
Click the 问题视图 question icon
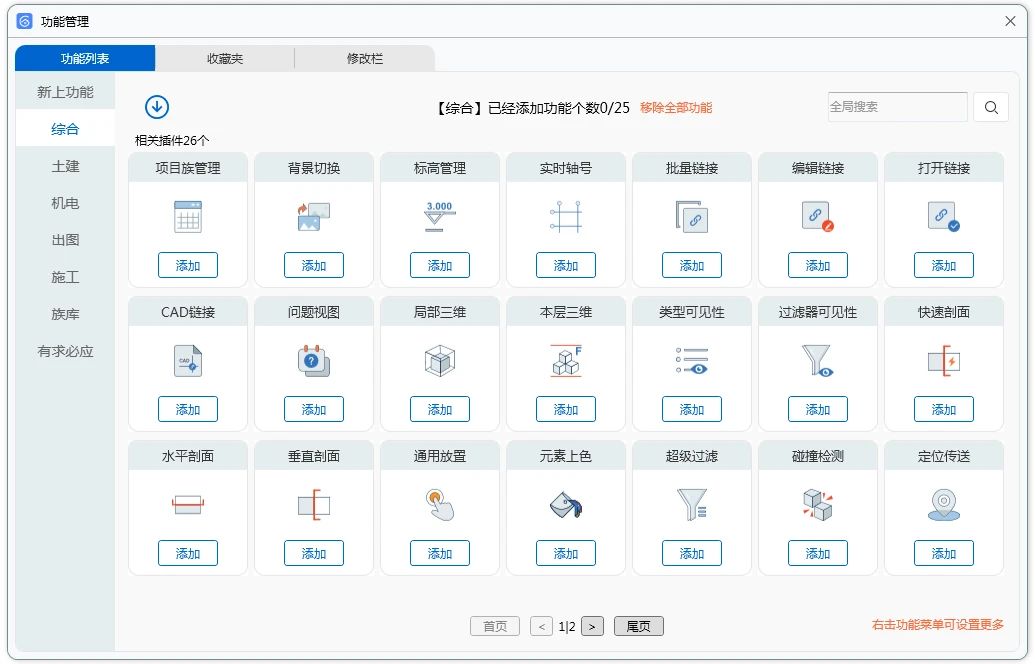click(314, 361)
